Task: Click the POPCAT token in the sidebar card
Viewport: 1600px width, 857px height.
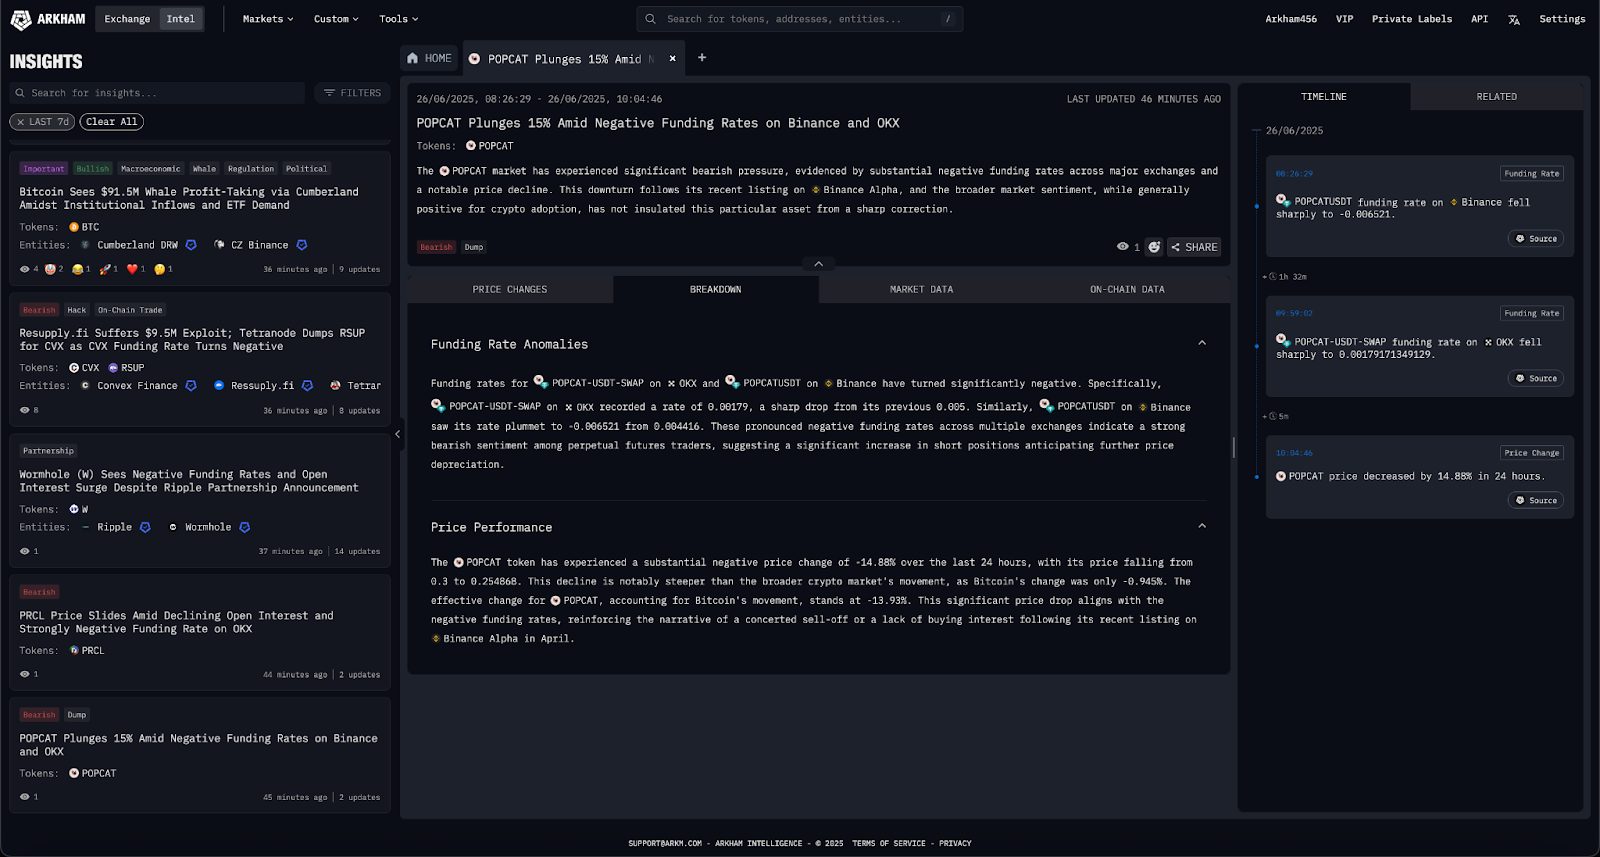Action: [92, 773]
